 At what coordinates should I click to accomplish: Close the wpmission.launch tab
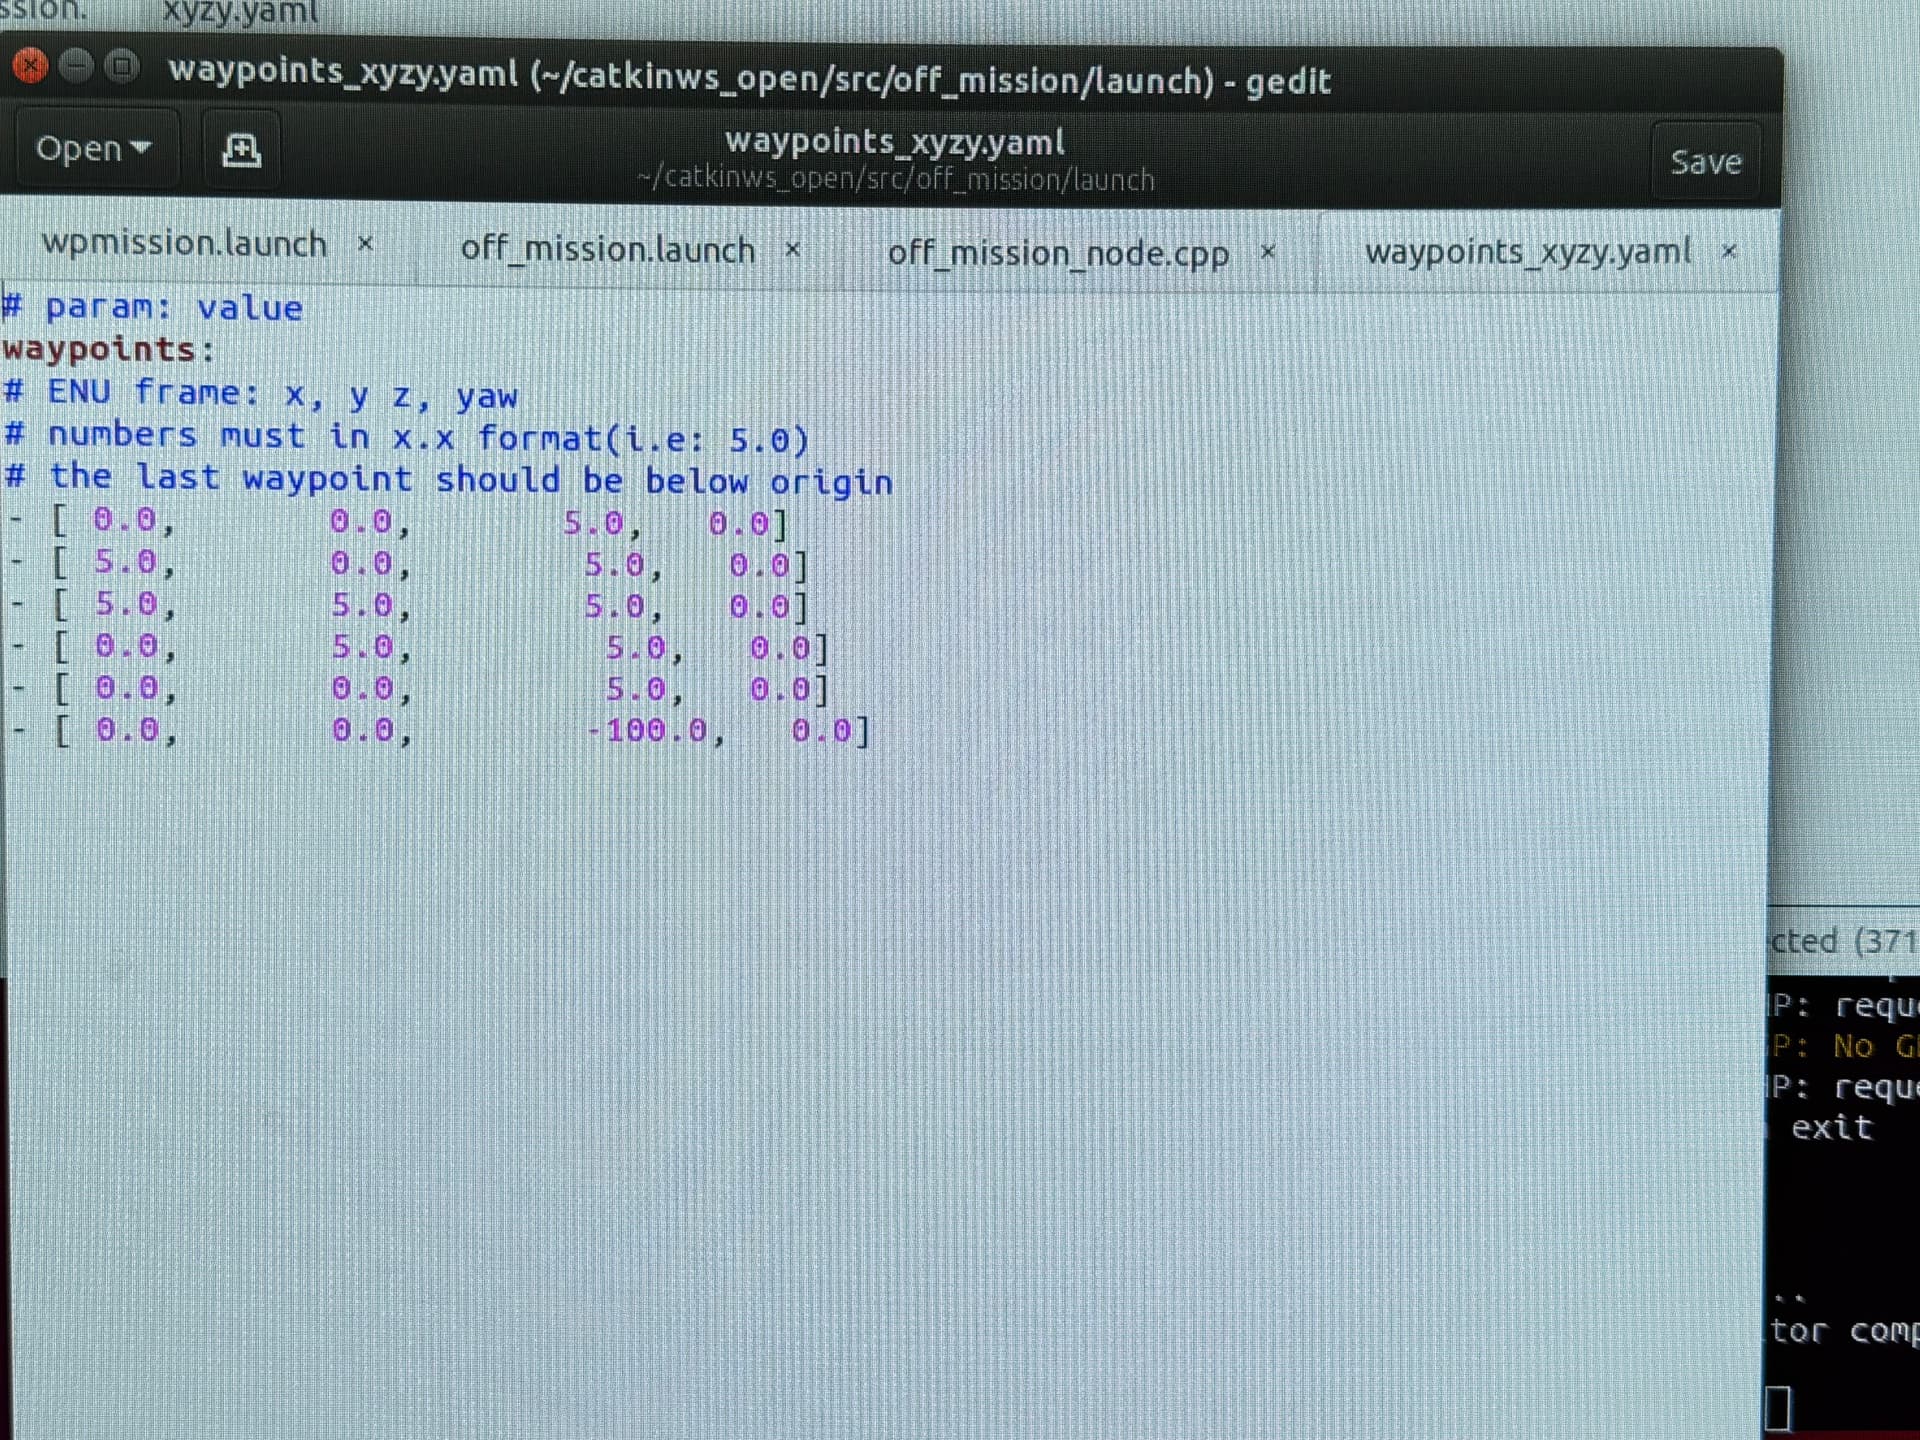366,243
